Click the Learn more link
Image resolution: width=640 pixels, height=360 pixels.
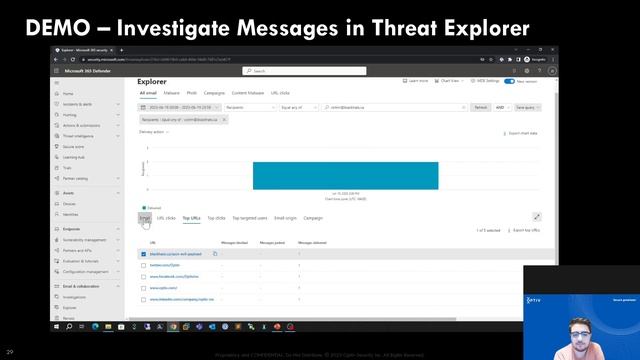[x=416, y=81]
